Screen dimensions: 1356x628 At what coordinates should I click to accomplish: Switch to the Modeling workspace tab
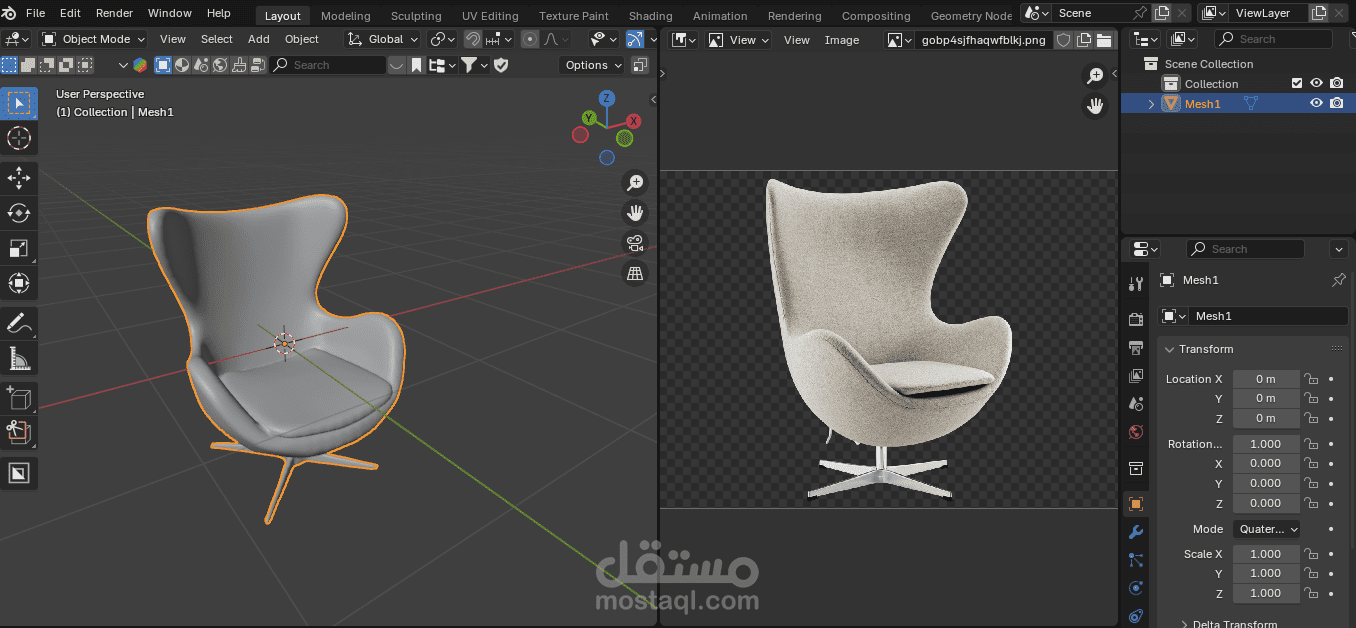coord(346,16)
